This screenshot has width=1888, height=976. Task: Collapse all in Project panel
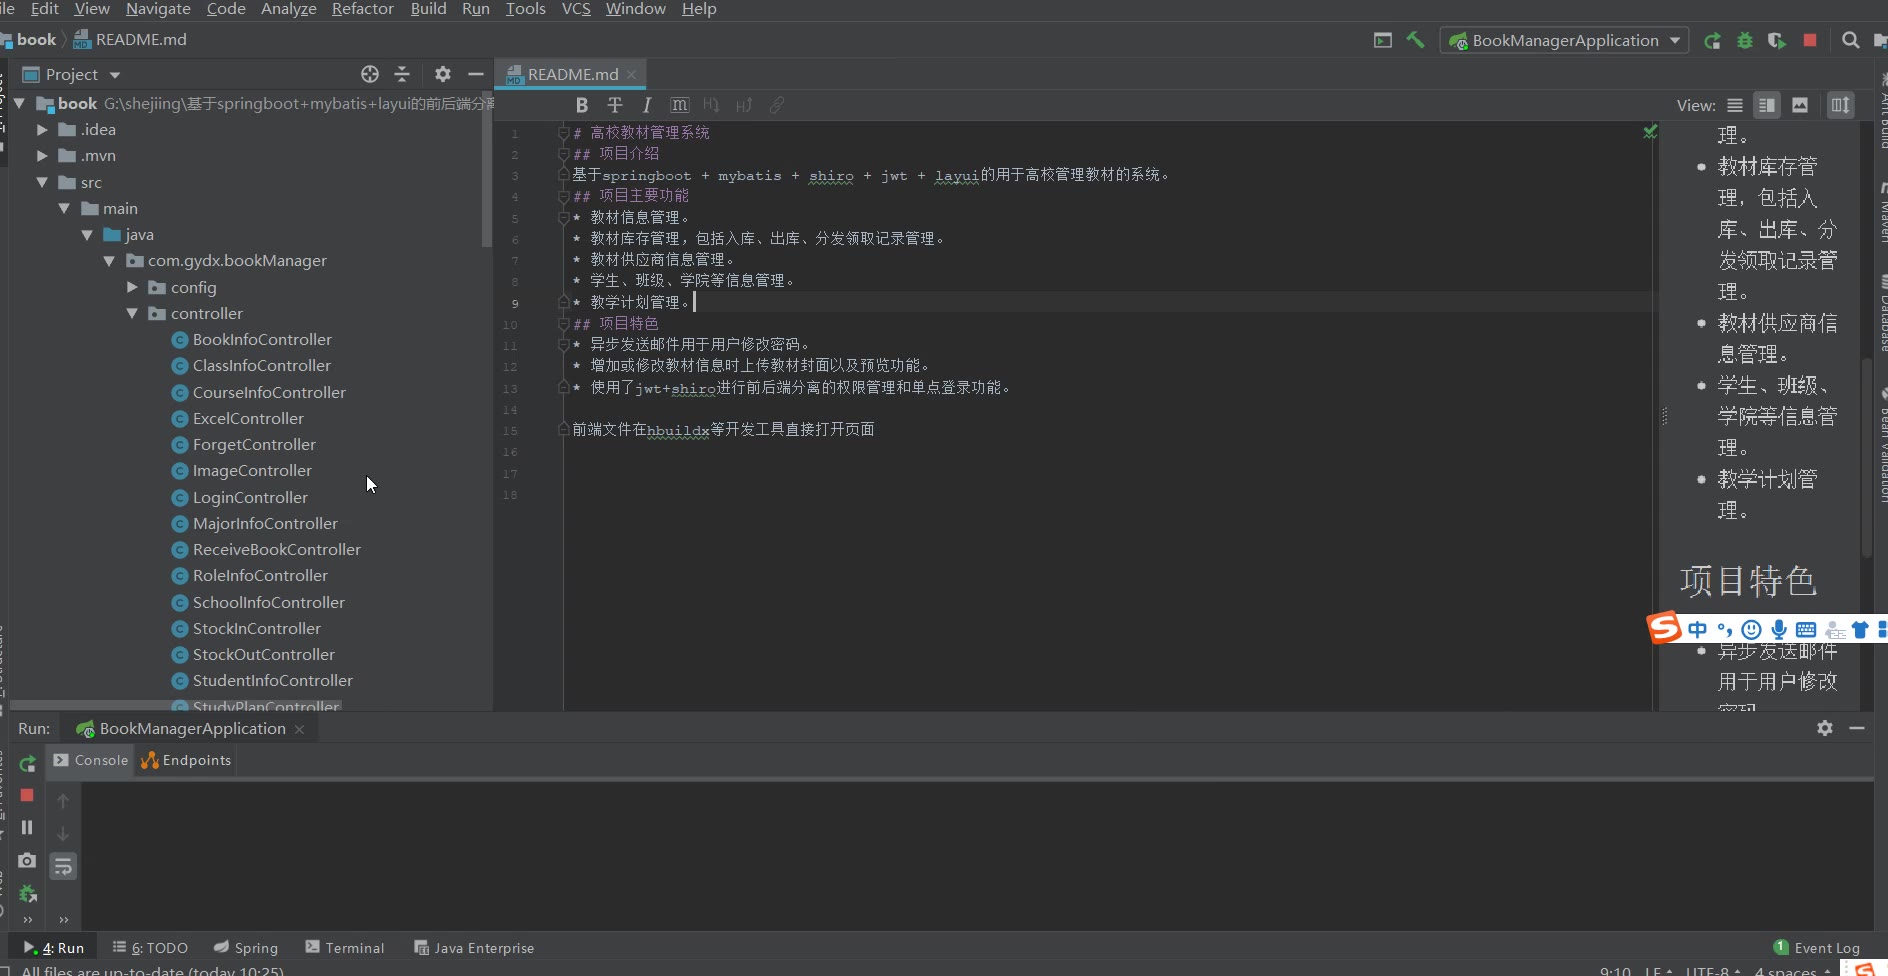[402, 74]
